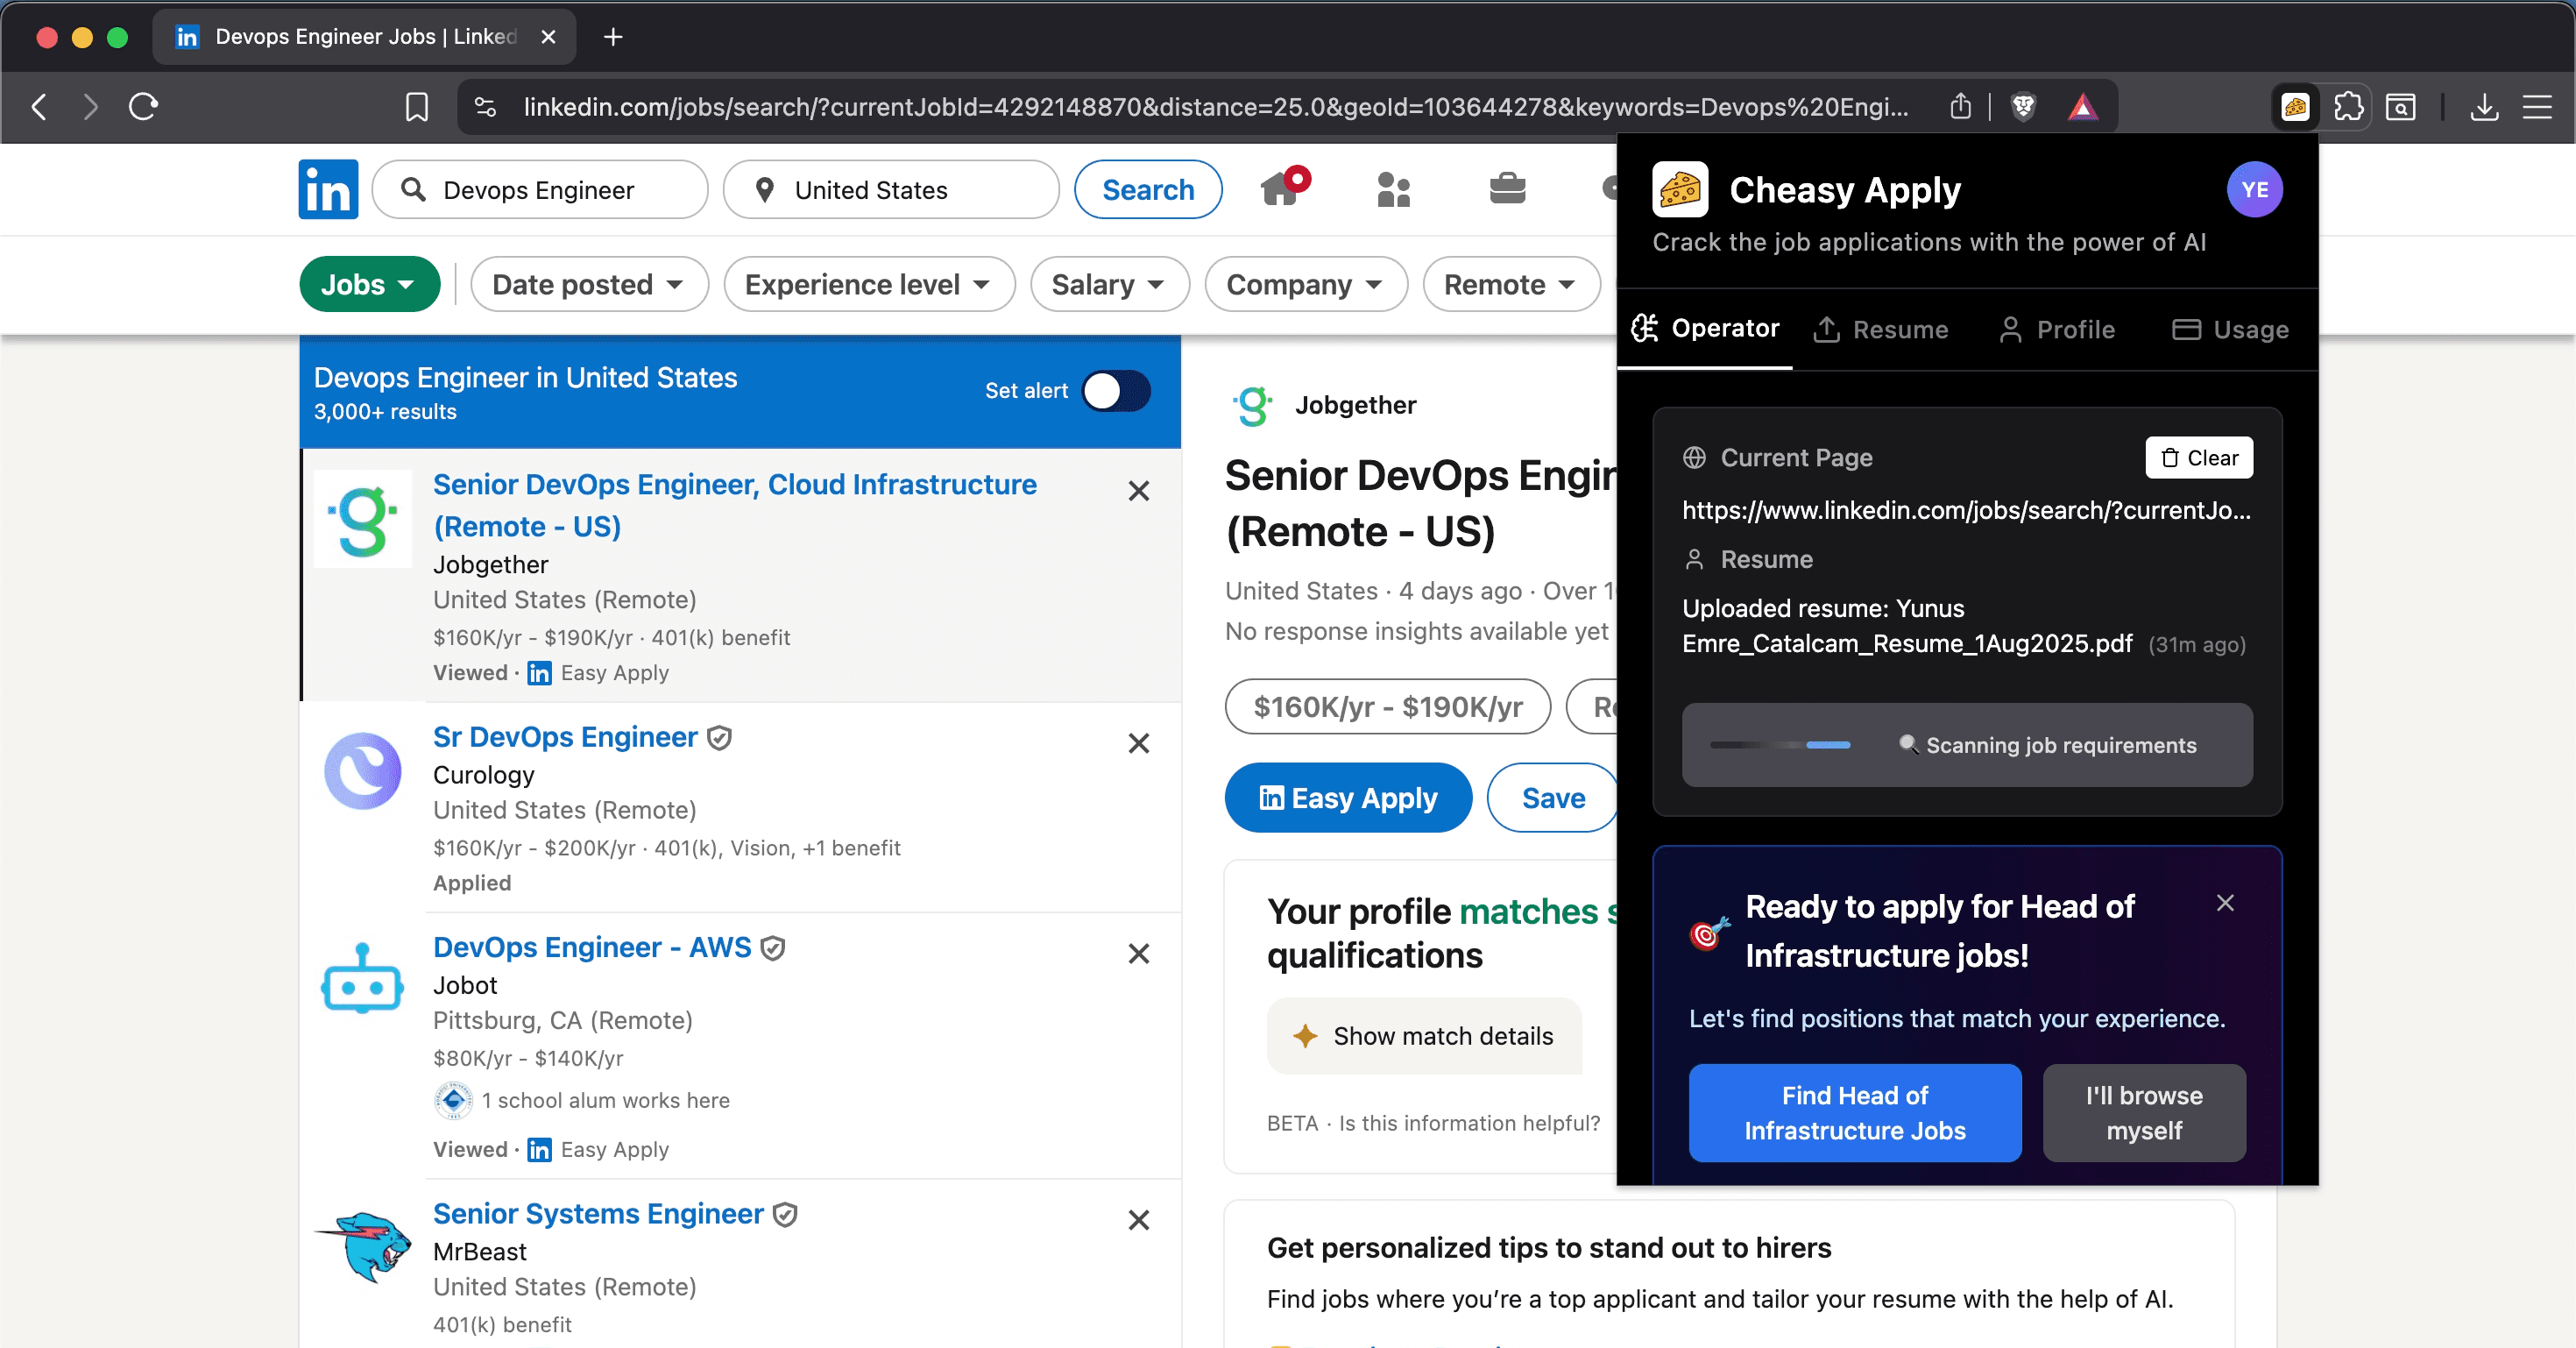The width and height of the screenshot is (2576, 1348).
Task: Open the Sr DevOps Engineer job link
Action: (x=565, y=737)
